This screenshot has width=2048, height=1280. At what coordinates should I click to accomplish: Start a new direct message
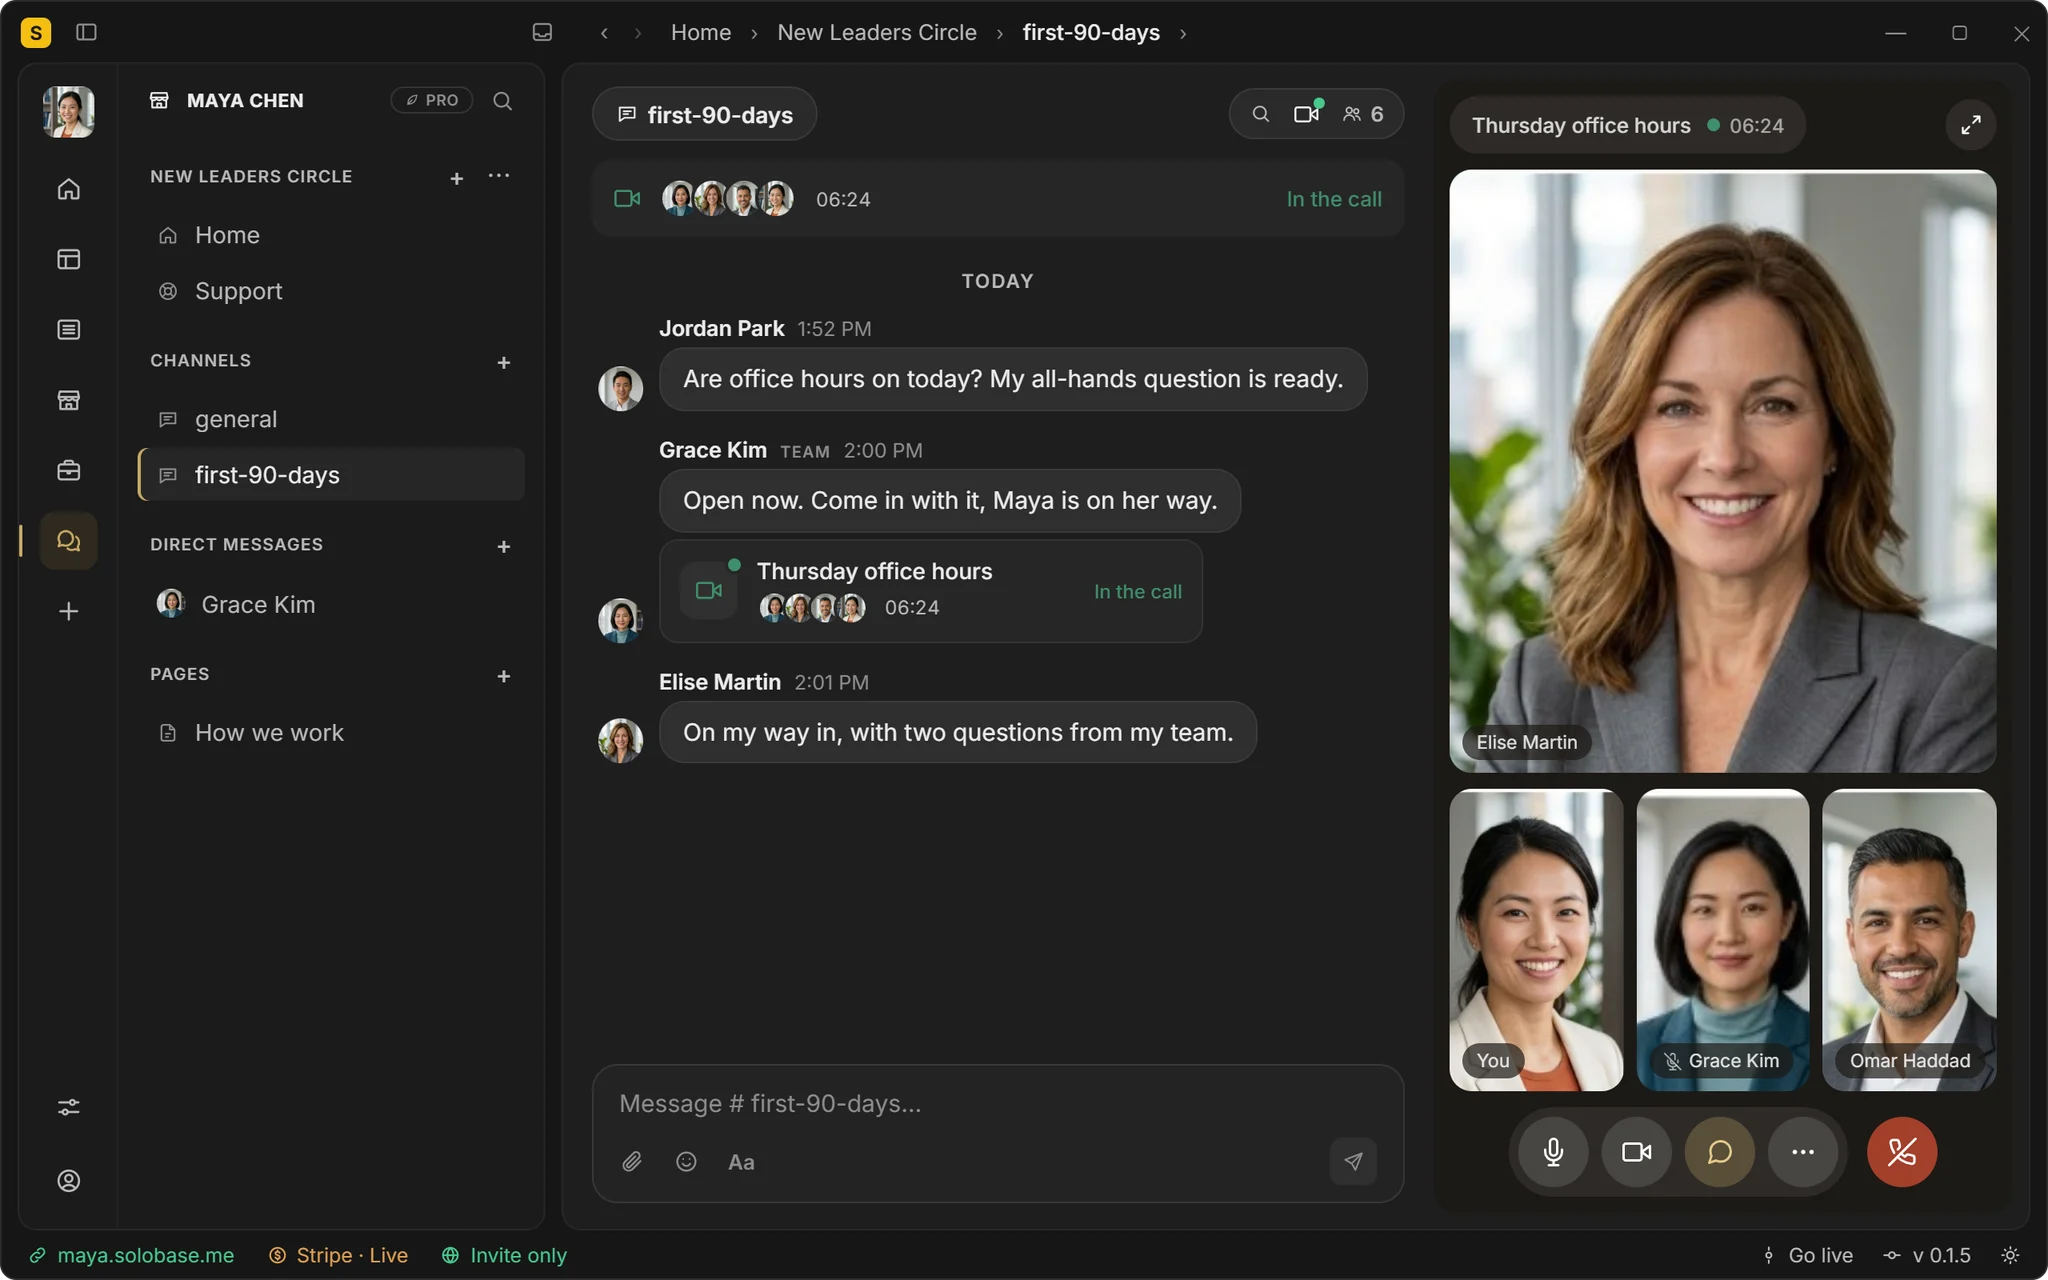click(x=503, y=546)
